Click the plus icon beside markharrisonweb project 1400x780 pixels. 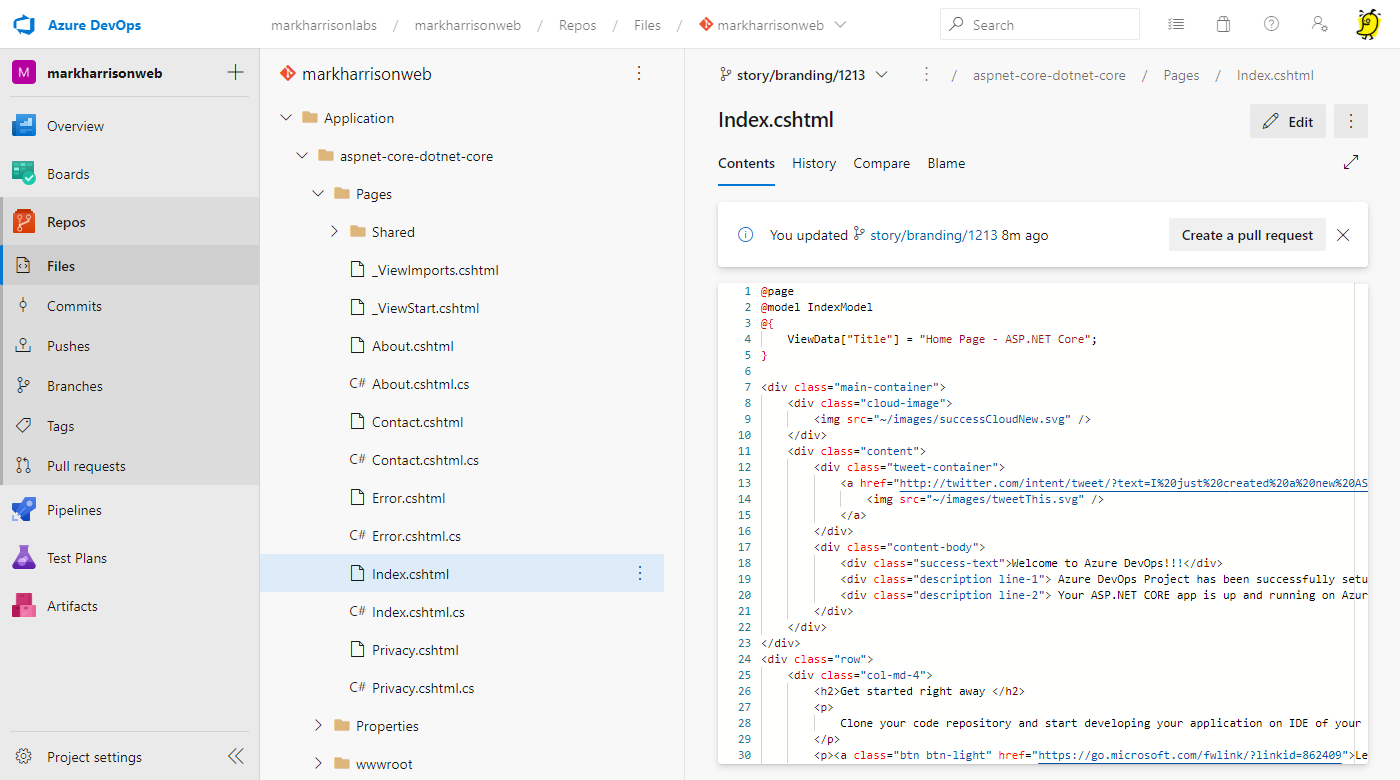click(x=235, y=72)
